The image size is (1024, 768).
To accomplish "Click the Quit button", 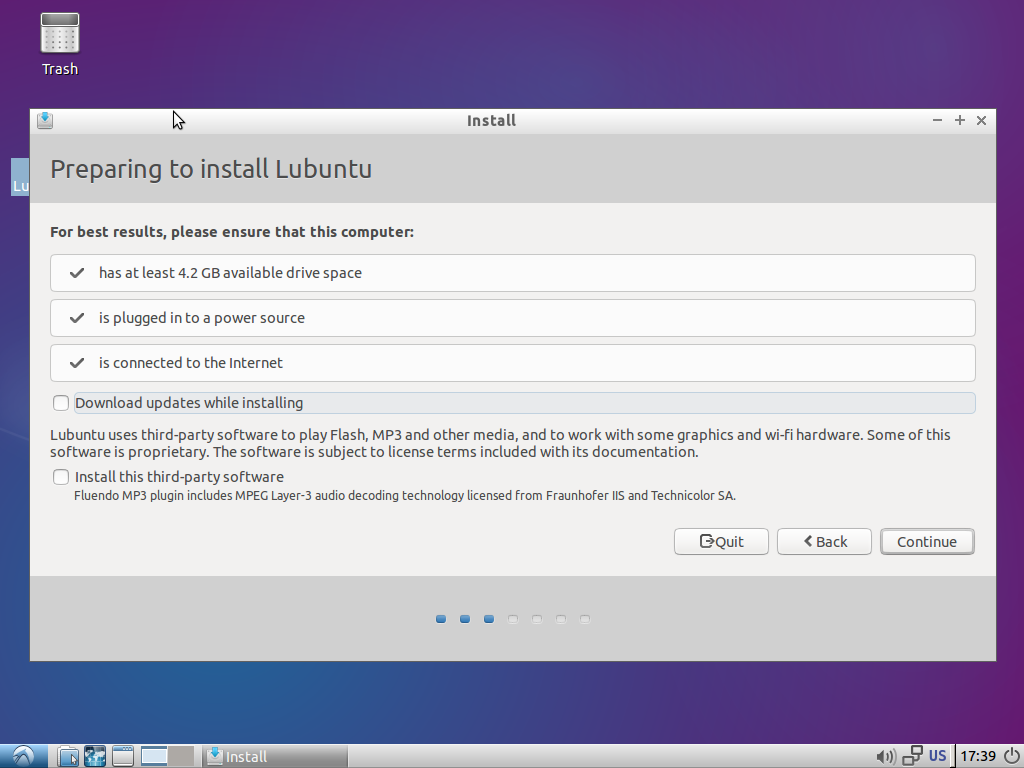I will point(721,541).
